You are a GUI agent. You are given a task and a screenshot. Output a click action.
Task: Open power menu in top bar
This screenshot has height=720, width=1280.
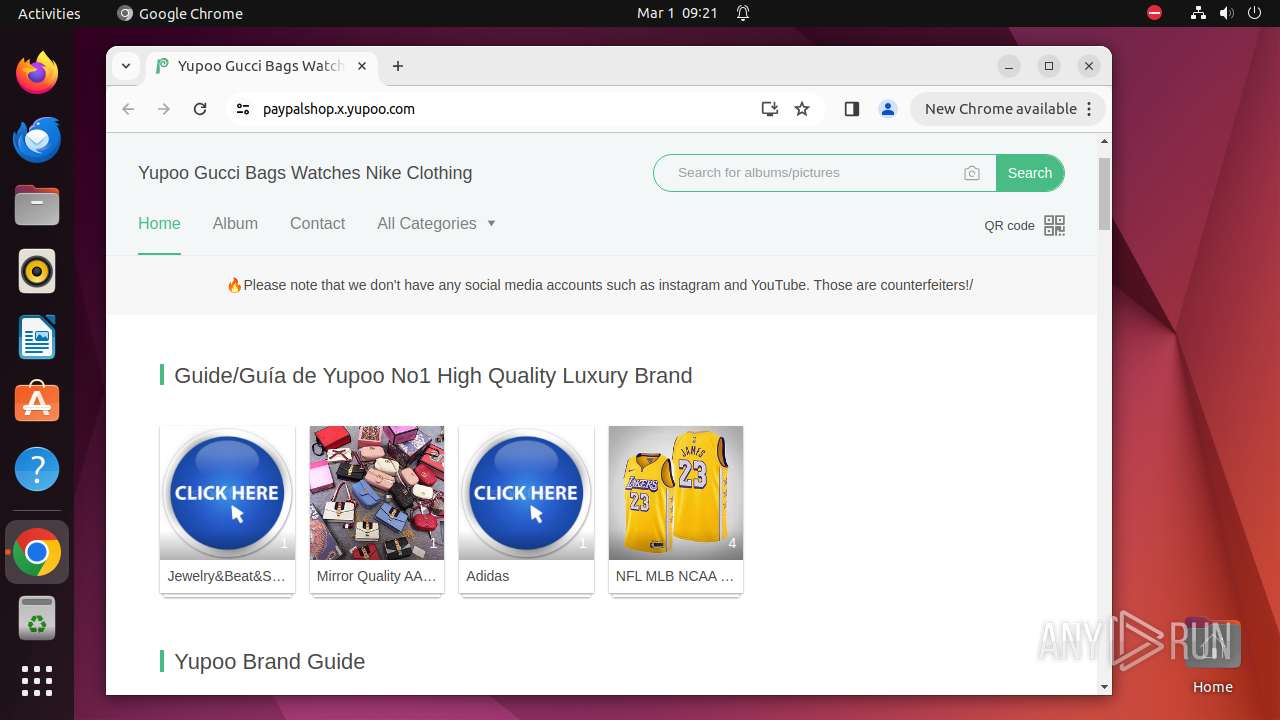(1256, 13)
